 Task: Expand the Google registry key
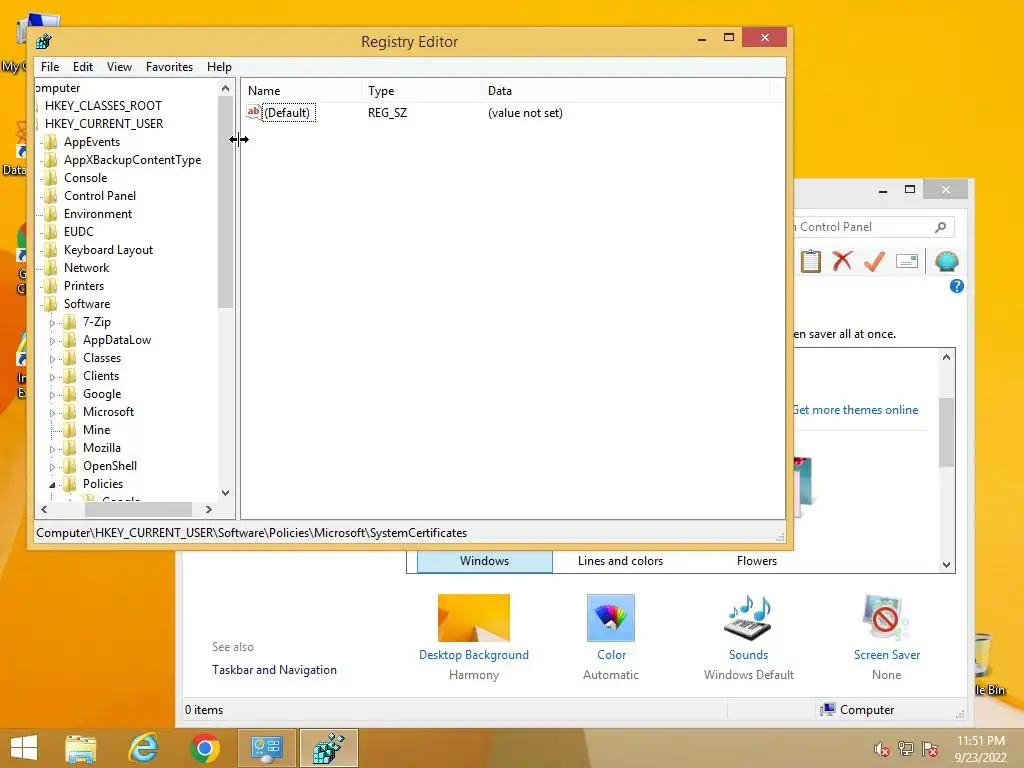point(52,394)
